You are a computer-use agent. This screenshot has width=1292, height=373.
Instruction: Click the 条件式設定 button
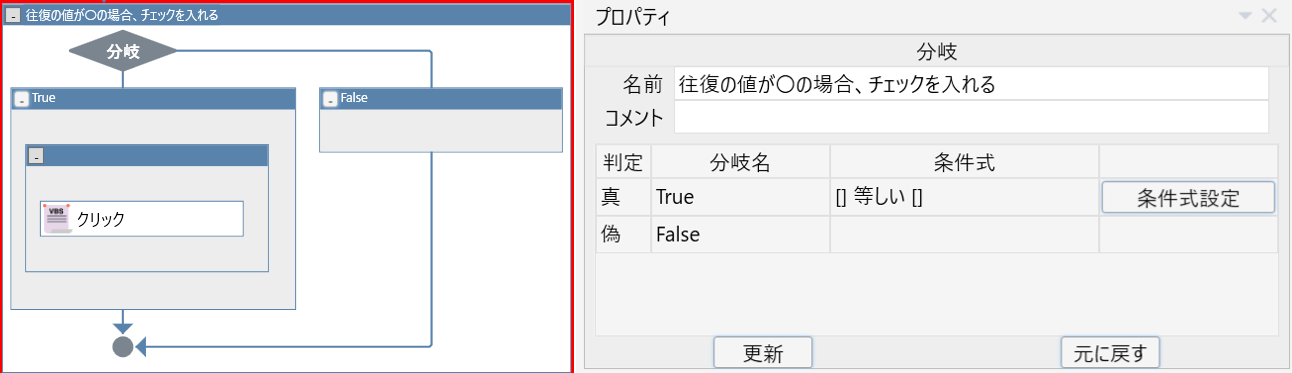(1188, 197)
